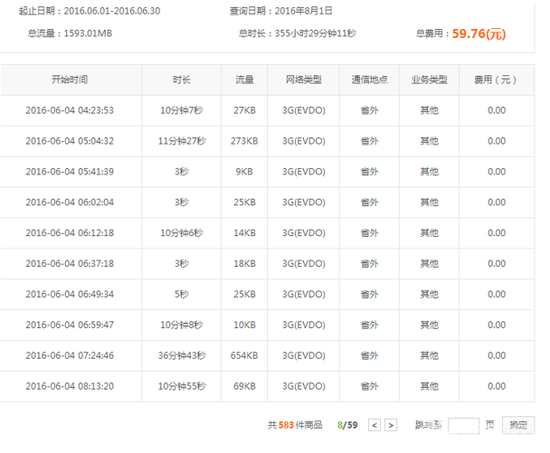Click the query date 2016年8月1日
Viewport: 550px width, 453px height.
coord(303,11)
